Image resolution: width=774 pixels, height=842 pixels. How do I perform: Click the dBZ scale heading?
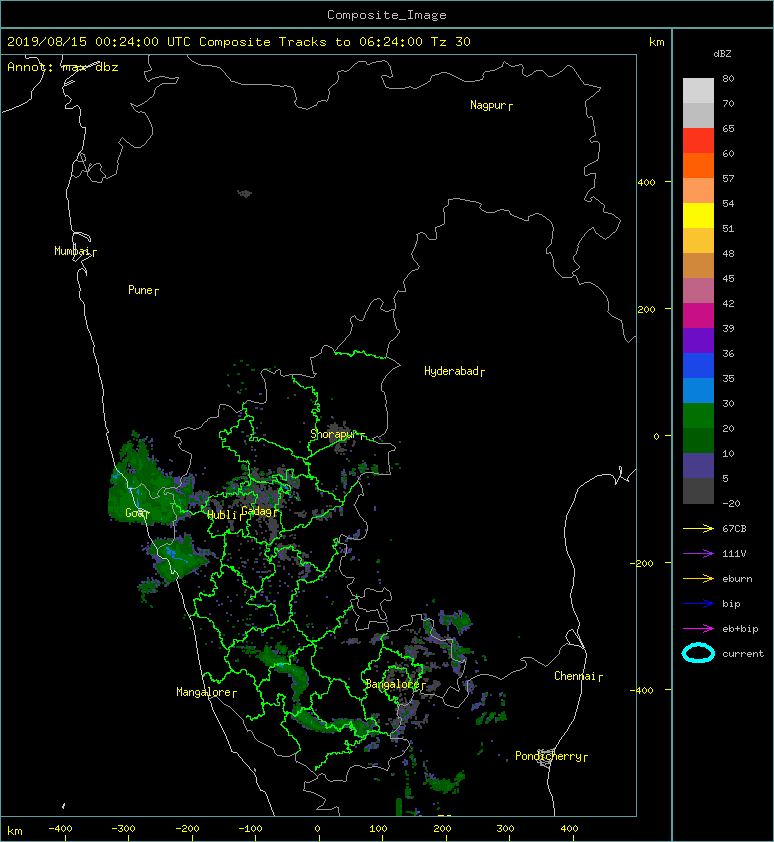click(722, 54)
